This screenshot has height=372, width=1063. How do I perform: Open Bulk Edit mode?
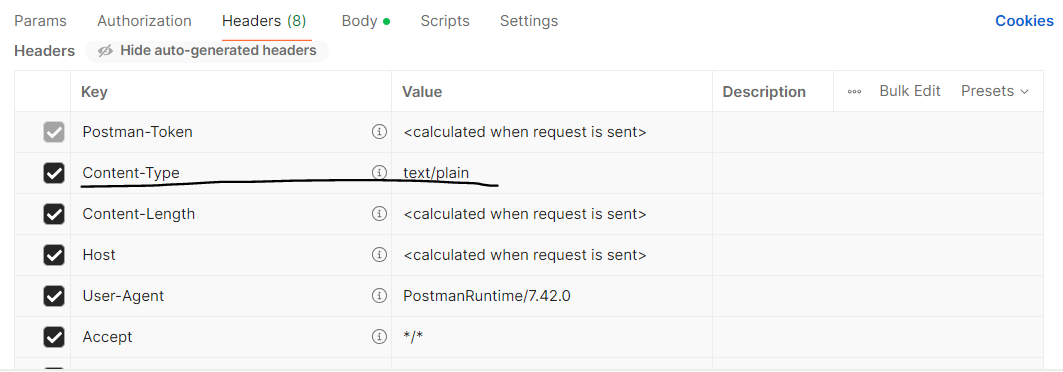click(x=910, y=91)
